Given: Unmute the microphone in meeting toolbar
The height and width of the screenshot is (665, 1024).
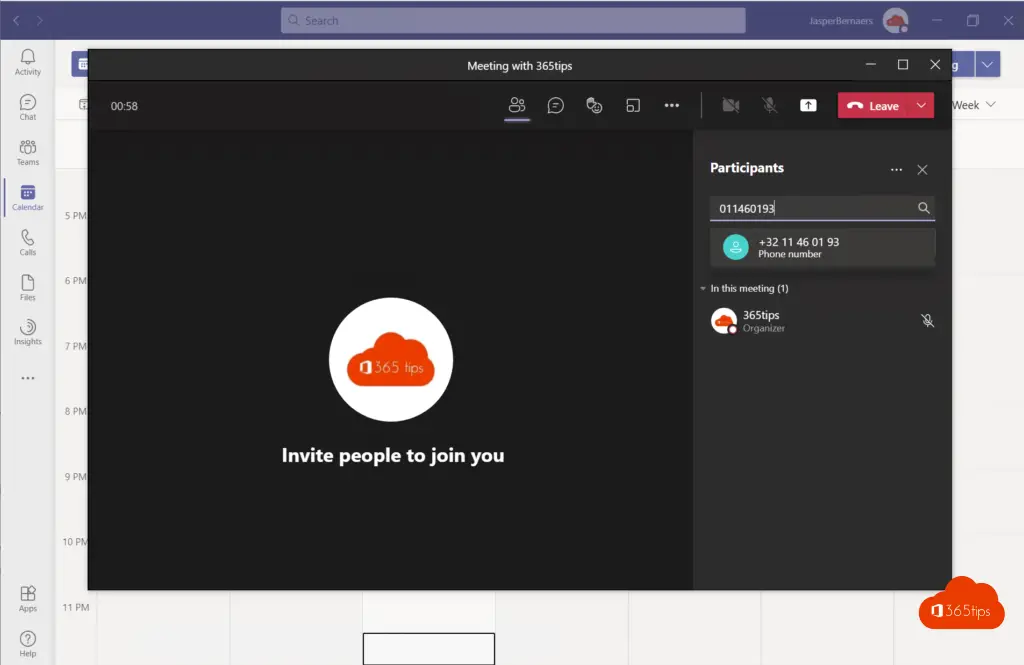Looking at the screenshot, I should (x=769, y=105).
